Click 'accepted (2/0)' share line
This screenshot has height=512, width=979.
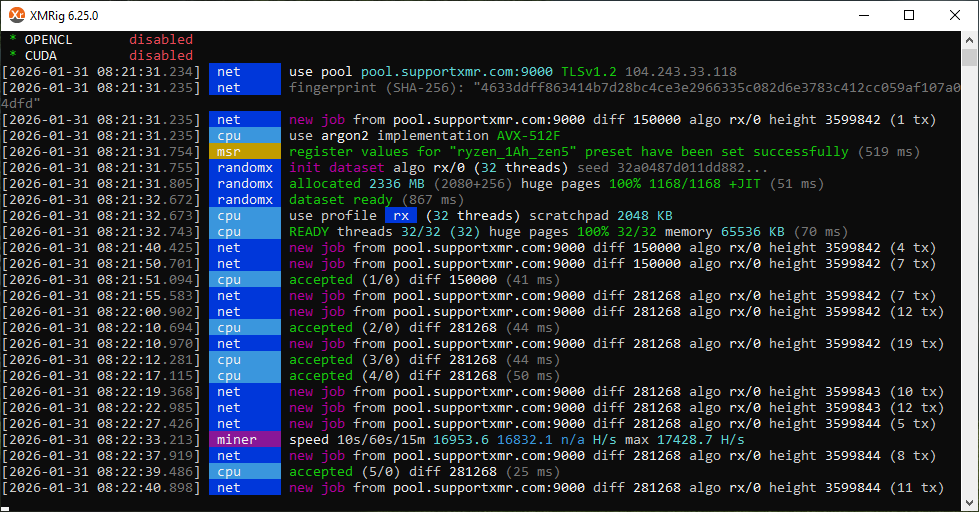click(425, 328)
